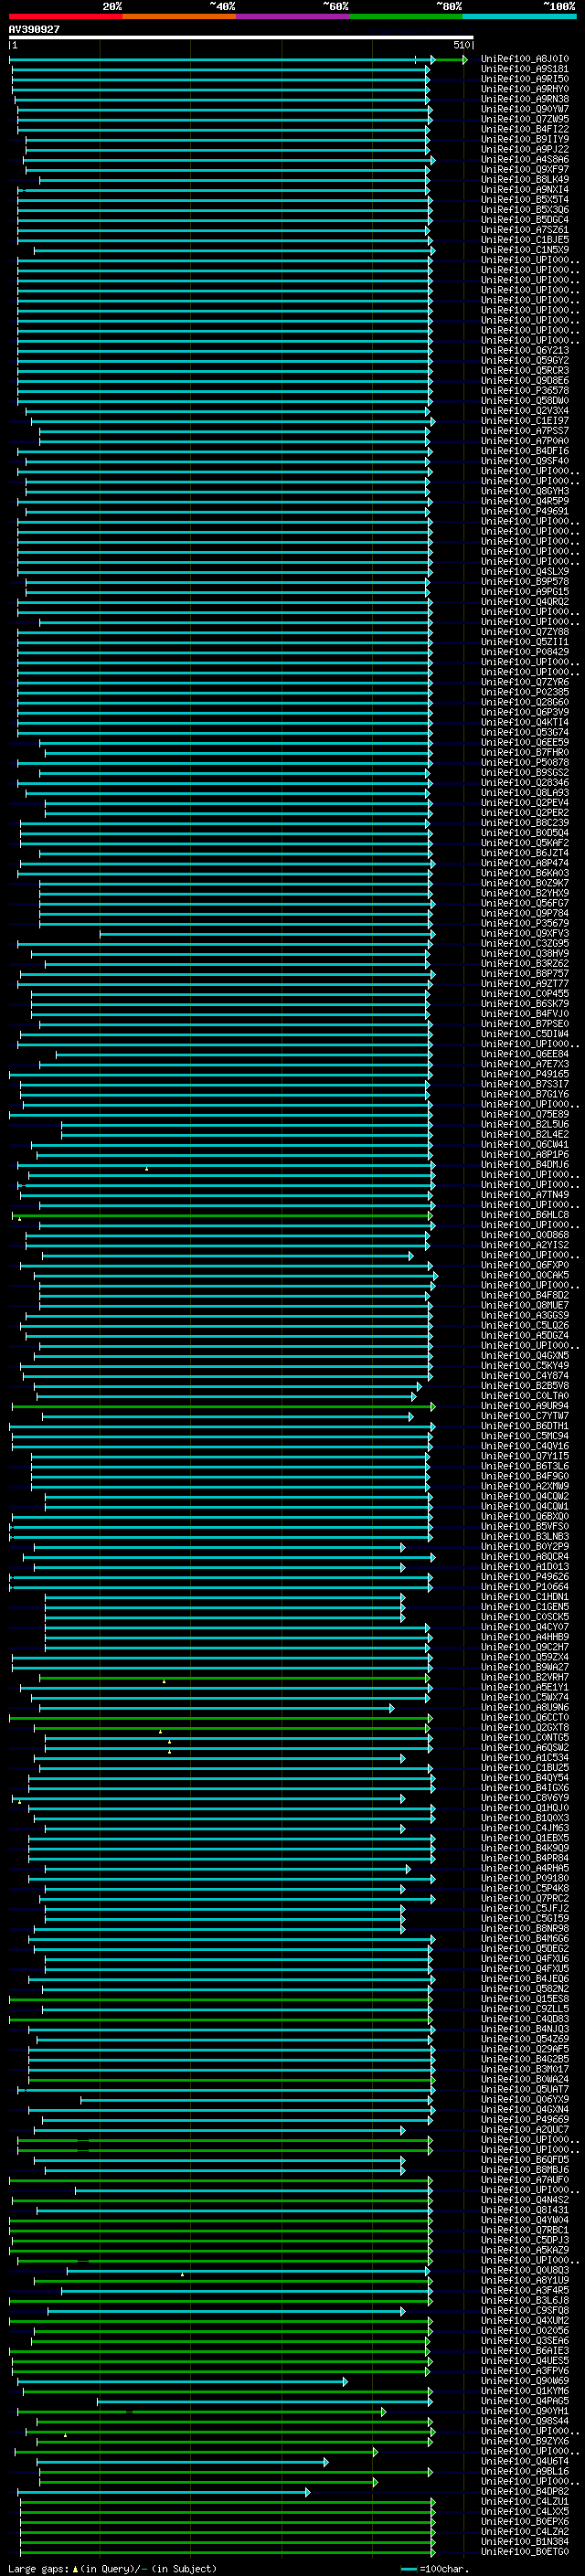585x2576 pixels.
Task: Click the UniRef100_Q4QRQ2 label
Action: (x=525, y=601)
